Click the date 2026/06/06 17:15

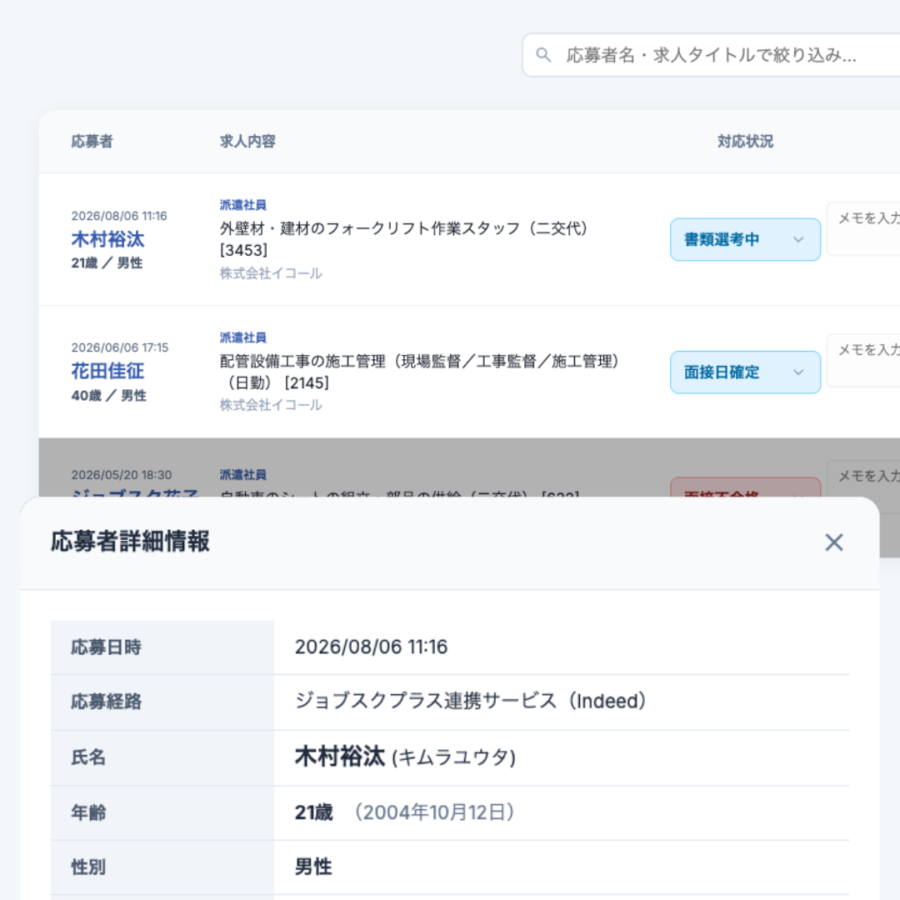[119, 348]
